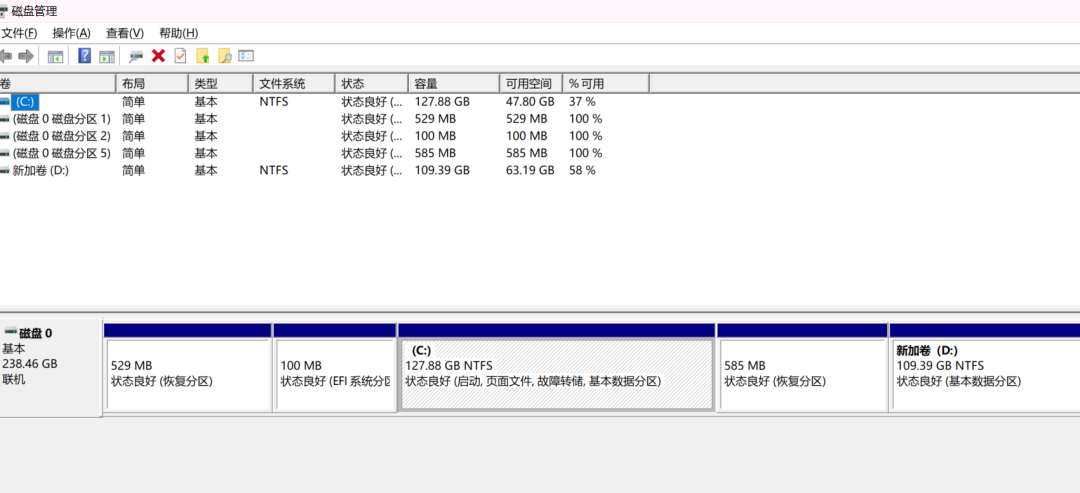Toggle the show/hide console tree icon
The height and width of the screenshot is (493, 1080).
click(55, 56)
